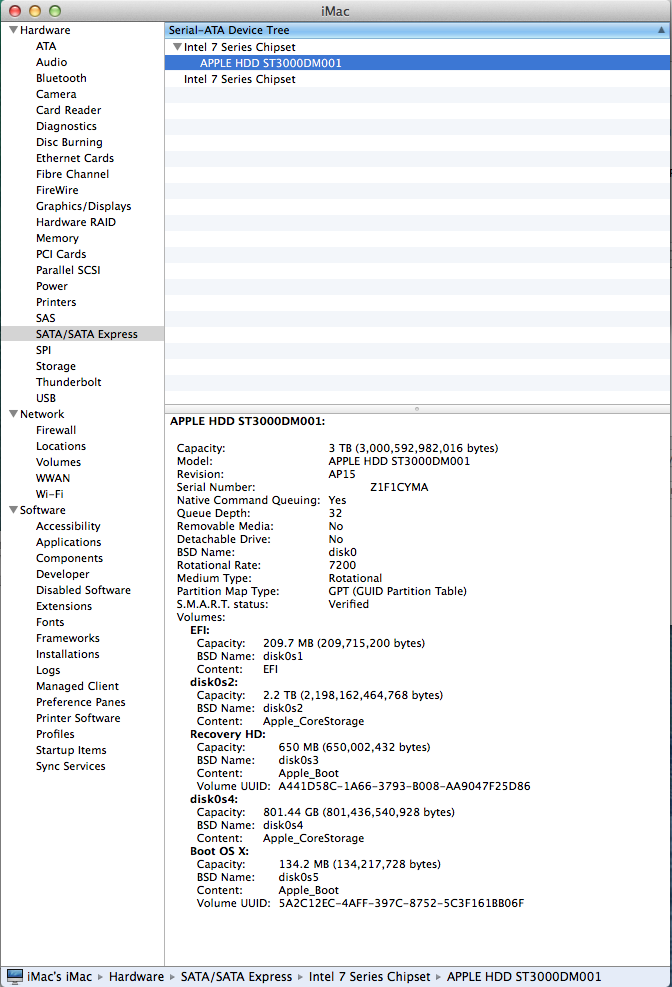Collapse the first Intel 7 Series Chipset
The width and height of the screenshot is (672, 987).
tap(177, 47)
